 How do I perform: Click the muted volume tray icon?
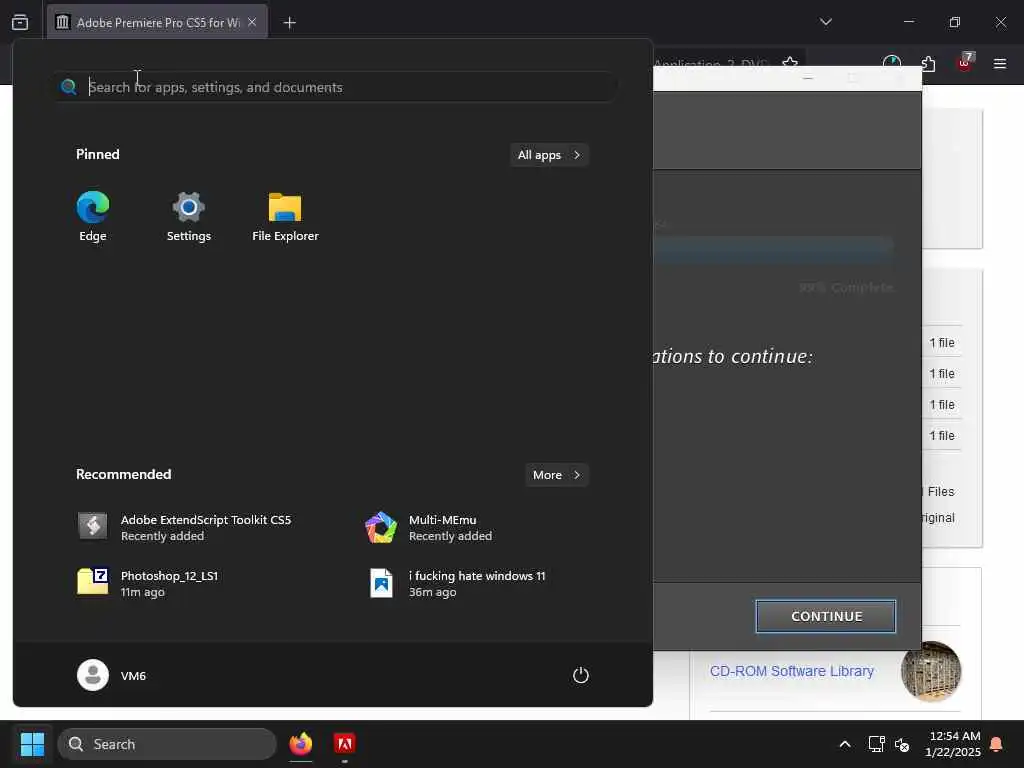[x=902, y=744]
